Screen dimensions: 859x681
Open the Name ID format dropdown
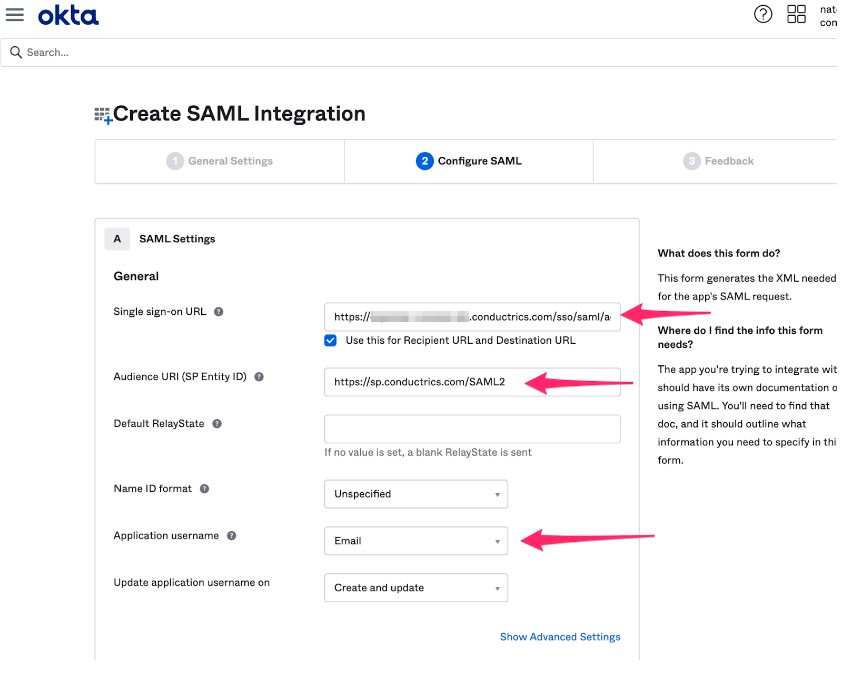[x=416, y=494]
